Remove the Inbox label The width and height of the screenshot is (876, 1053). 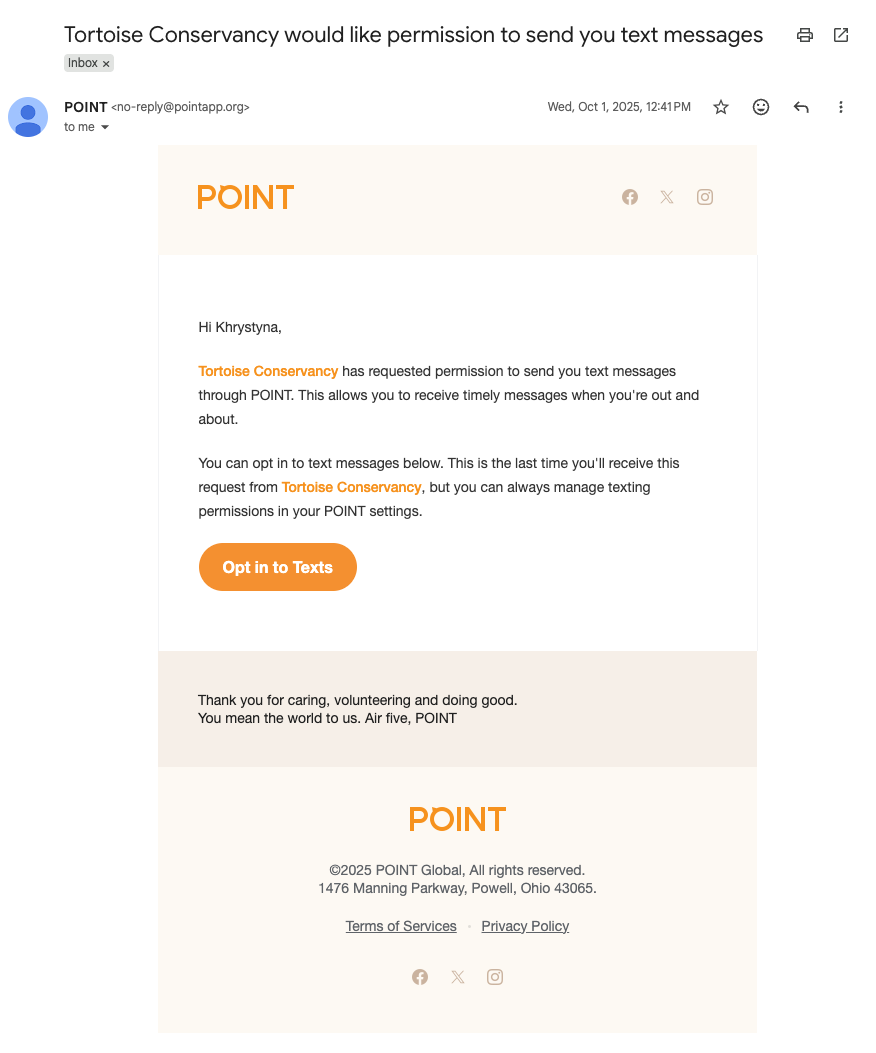click(x=107, y=63)
